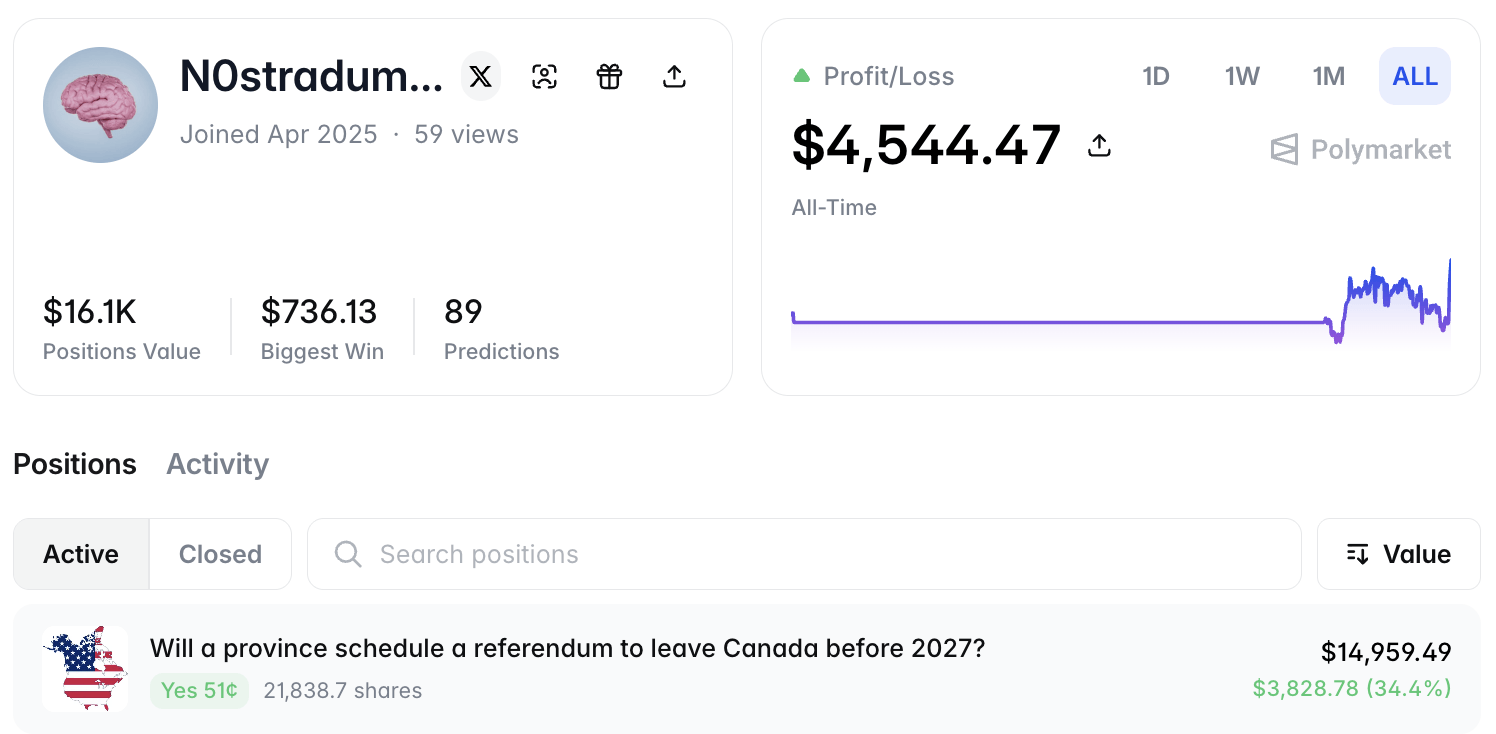Select the 1D time range
The height and width of the screenshot is (734, 1496).
[x=1156, y=77]
